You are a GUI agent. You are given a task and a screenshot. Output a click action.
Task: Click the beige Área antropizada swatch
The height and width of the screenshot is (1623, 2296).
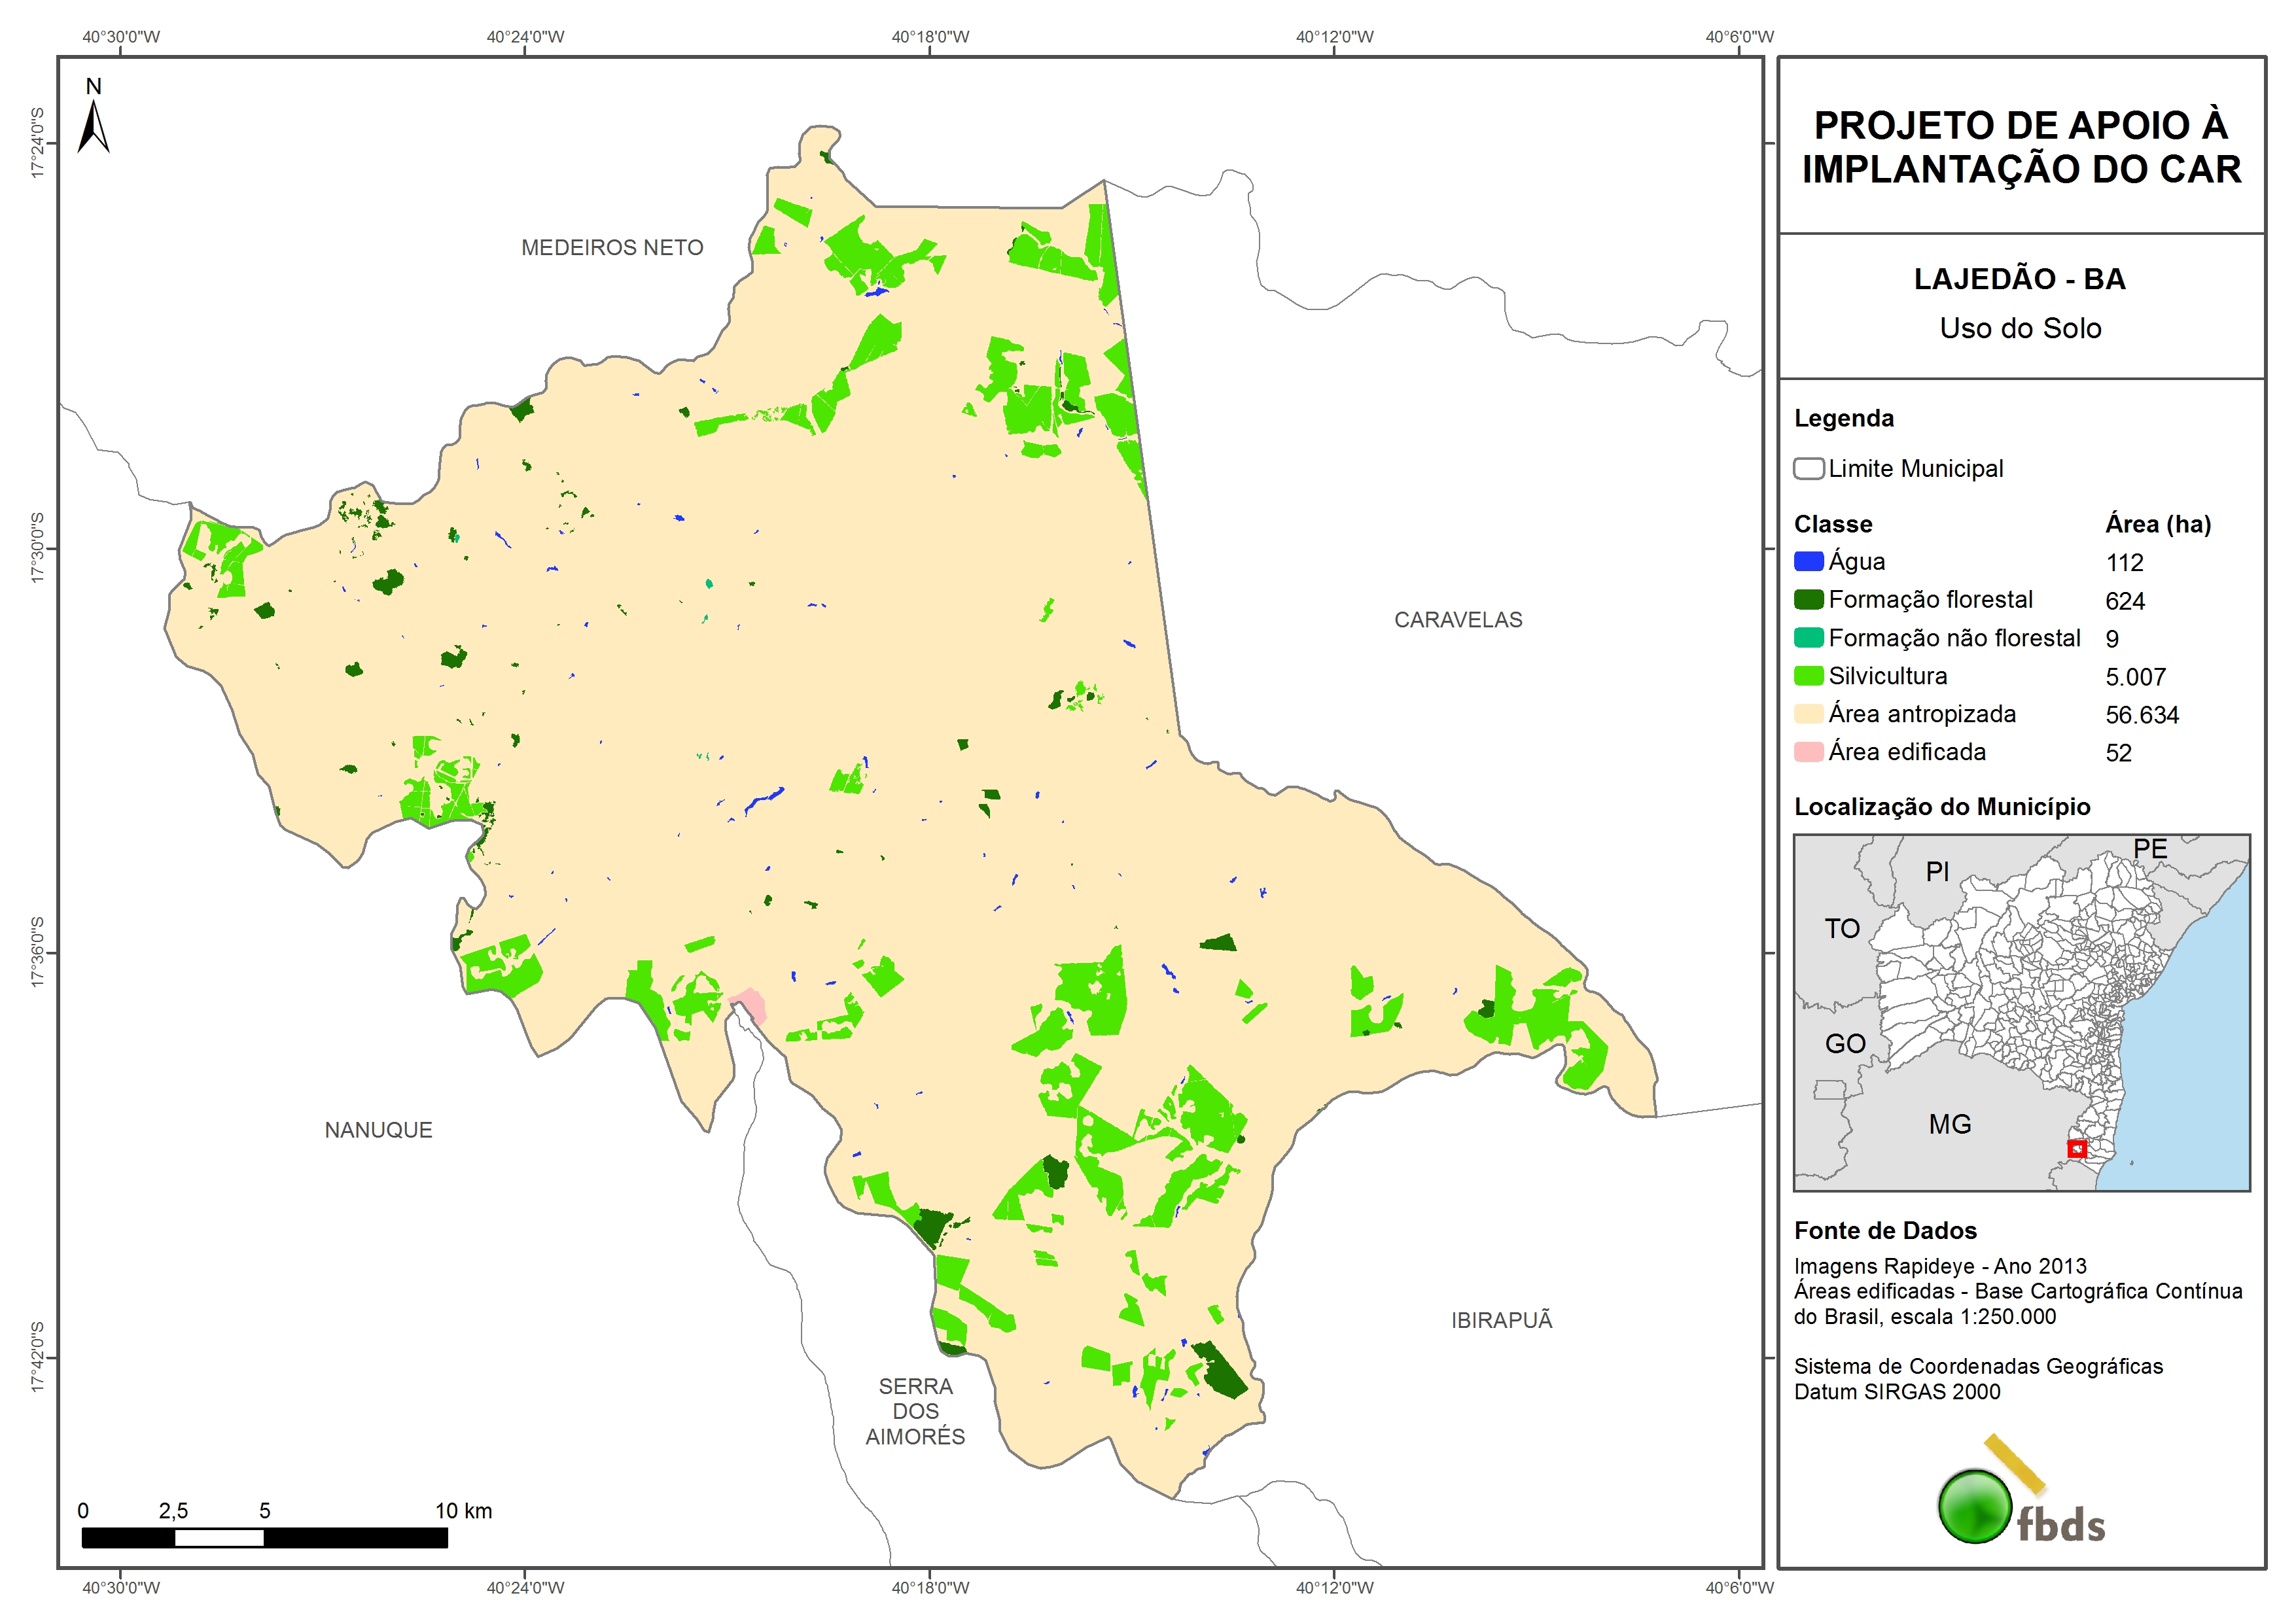click(1808, 714)
